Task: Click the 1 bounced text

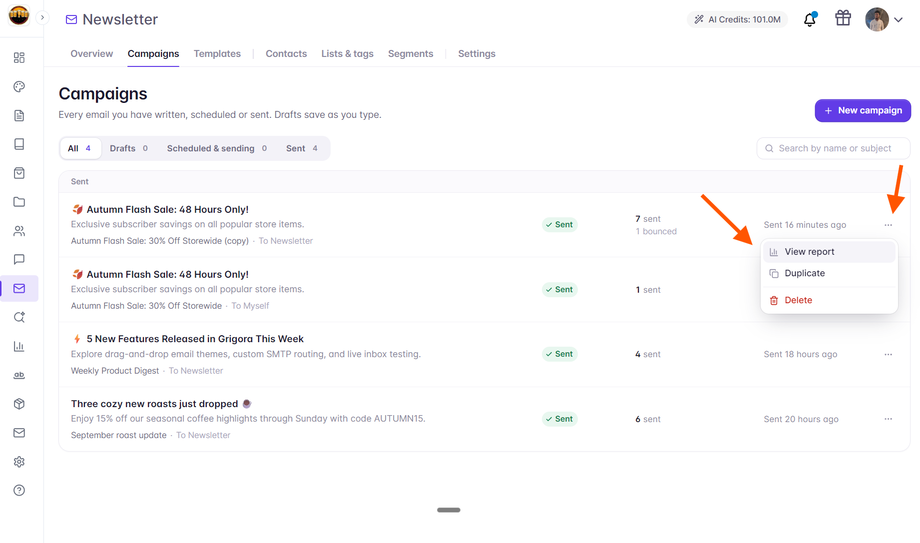Action: [x=656, y=231]
